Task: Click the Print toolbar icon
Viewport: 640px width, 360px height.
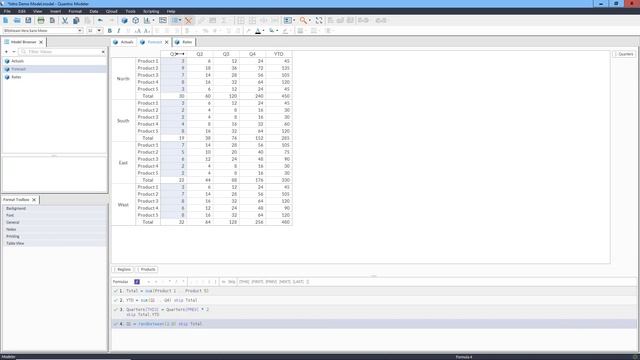Action: [x=41, y=20]
